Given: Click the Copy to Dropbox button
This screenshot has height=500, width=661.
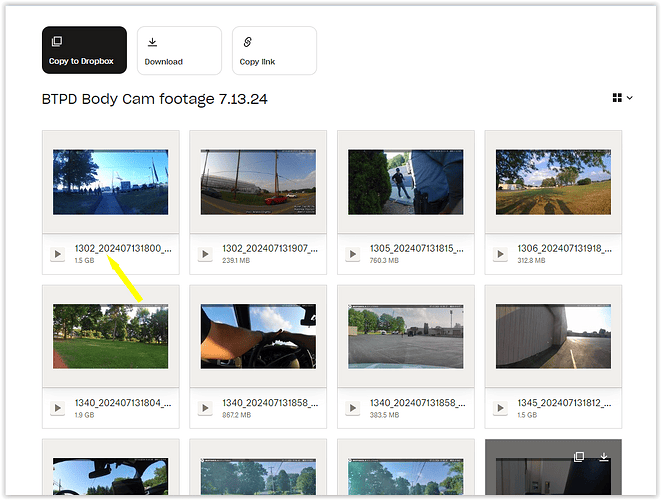Looking at the screenshot, I should 84,50.
